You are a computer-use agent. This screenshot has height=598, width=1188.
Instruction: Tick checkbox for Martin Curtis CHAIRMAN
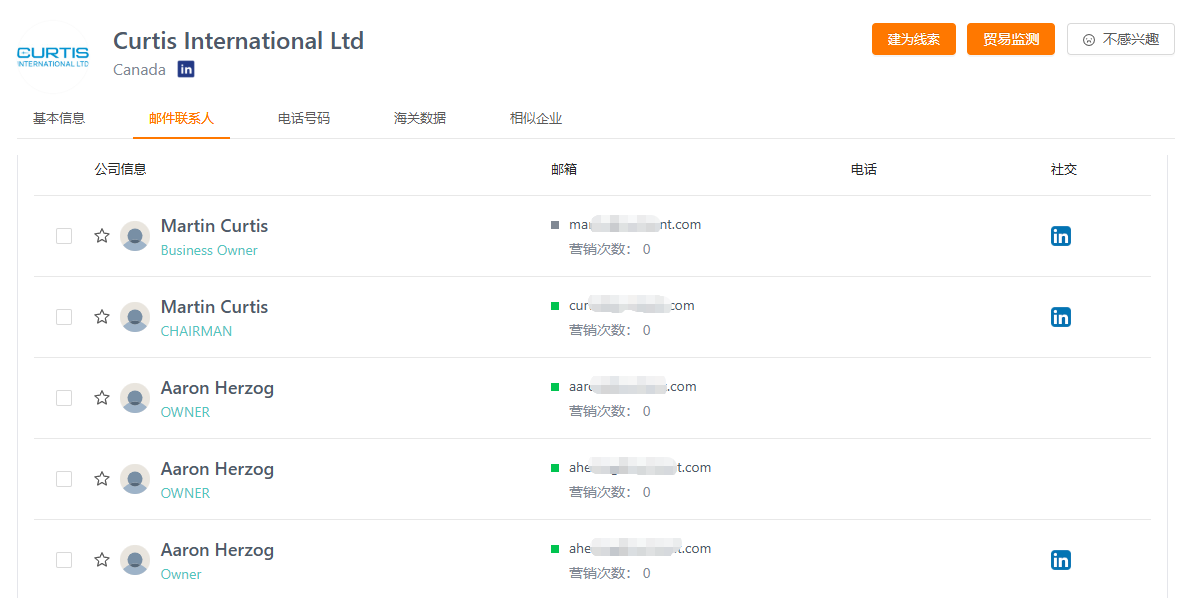pos(64,317)
